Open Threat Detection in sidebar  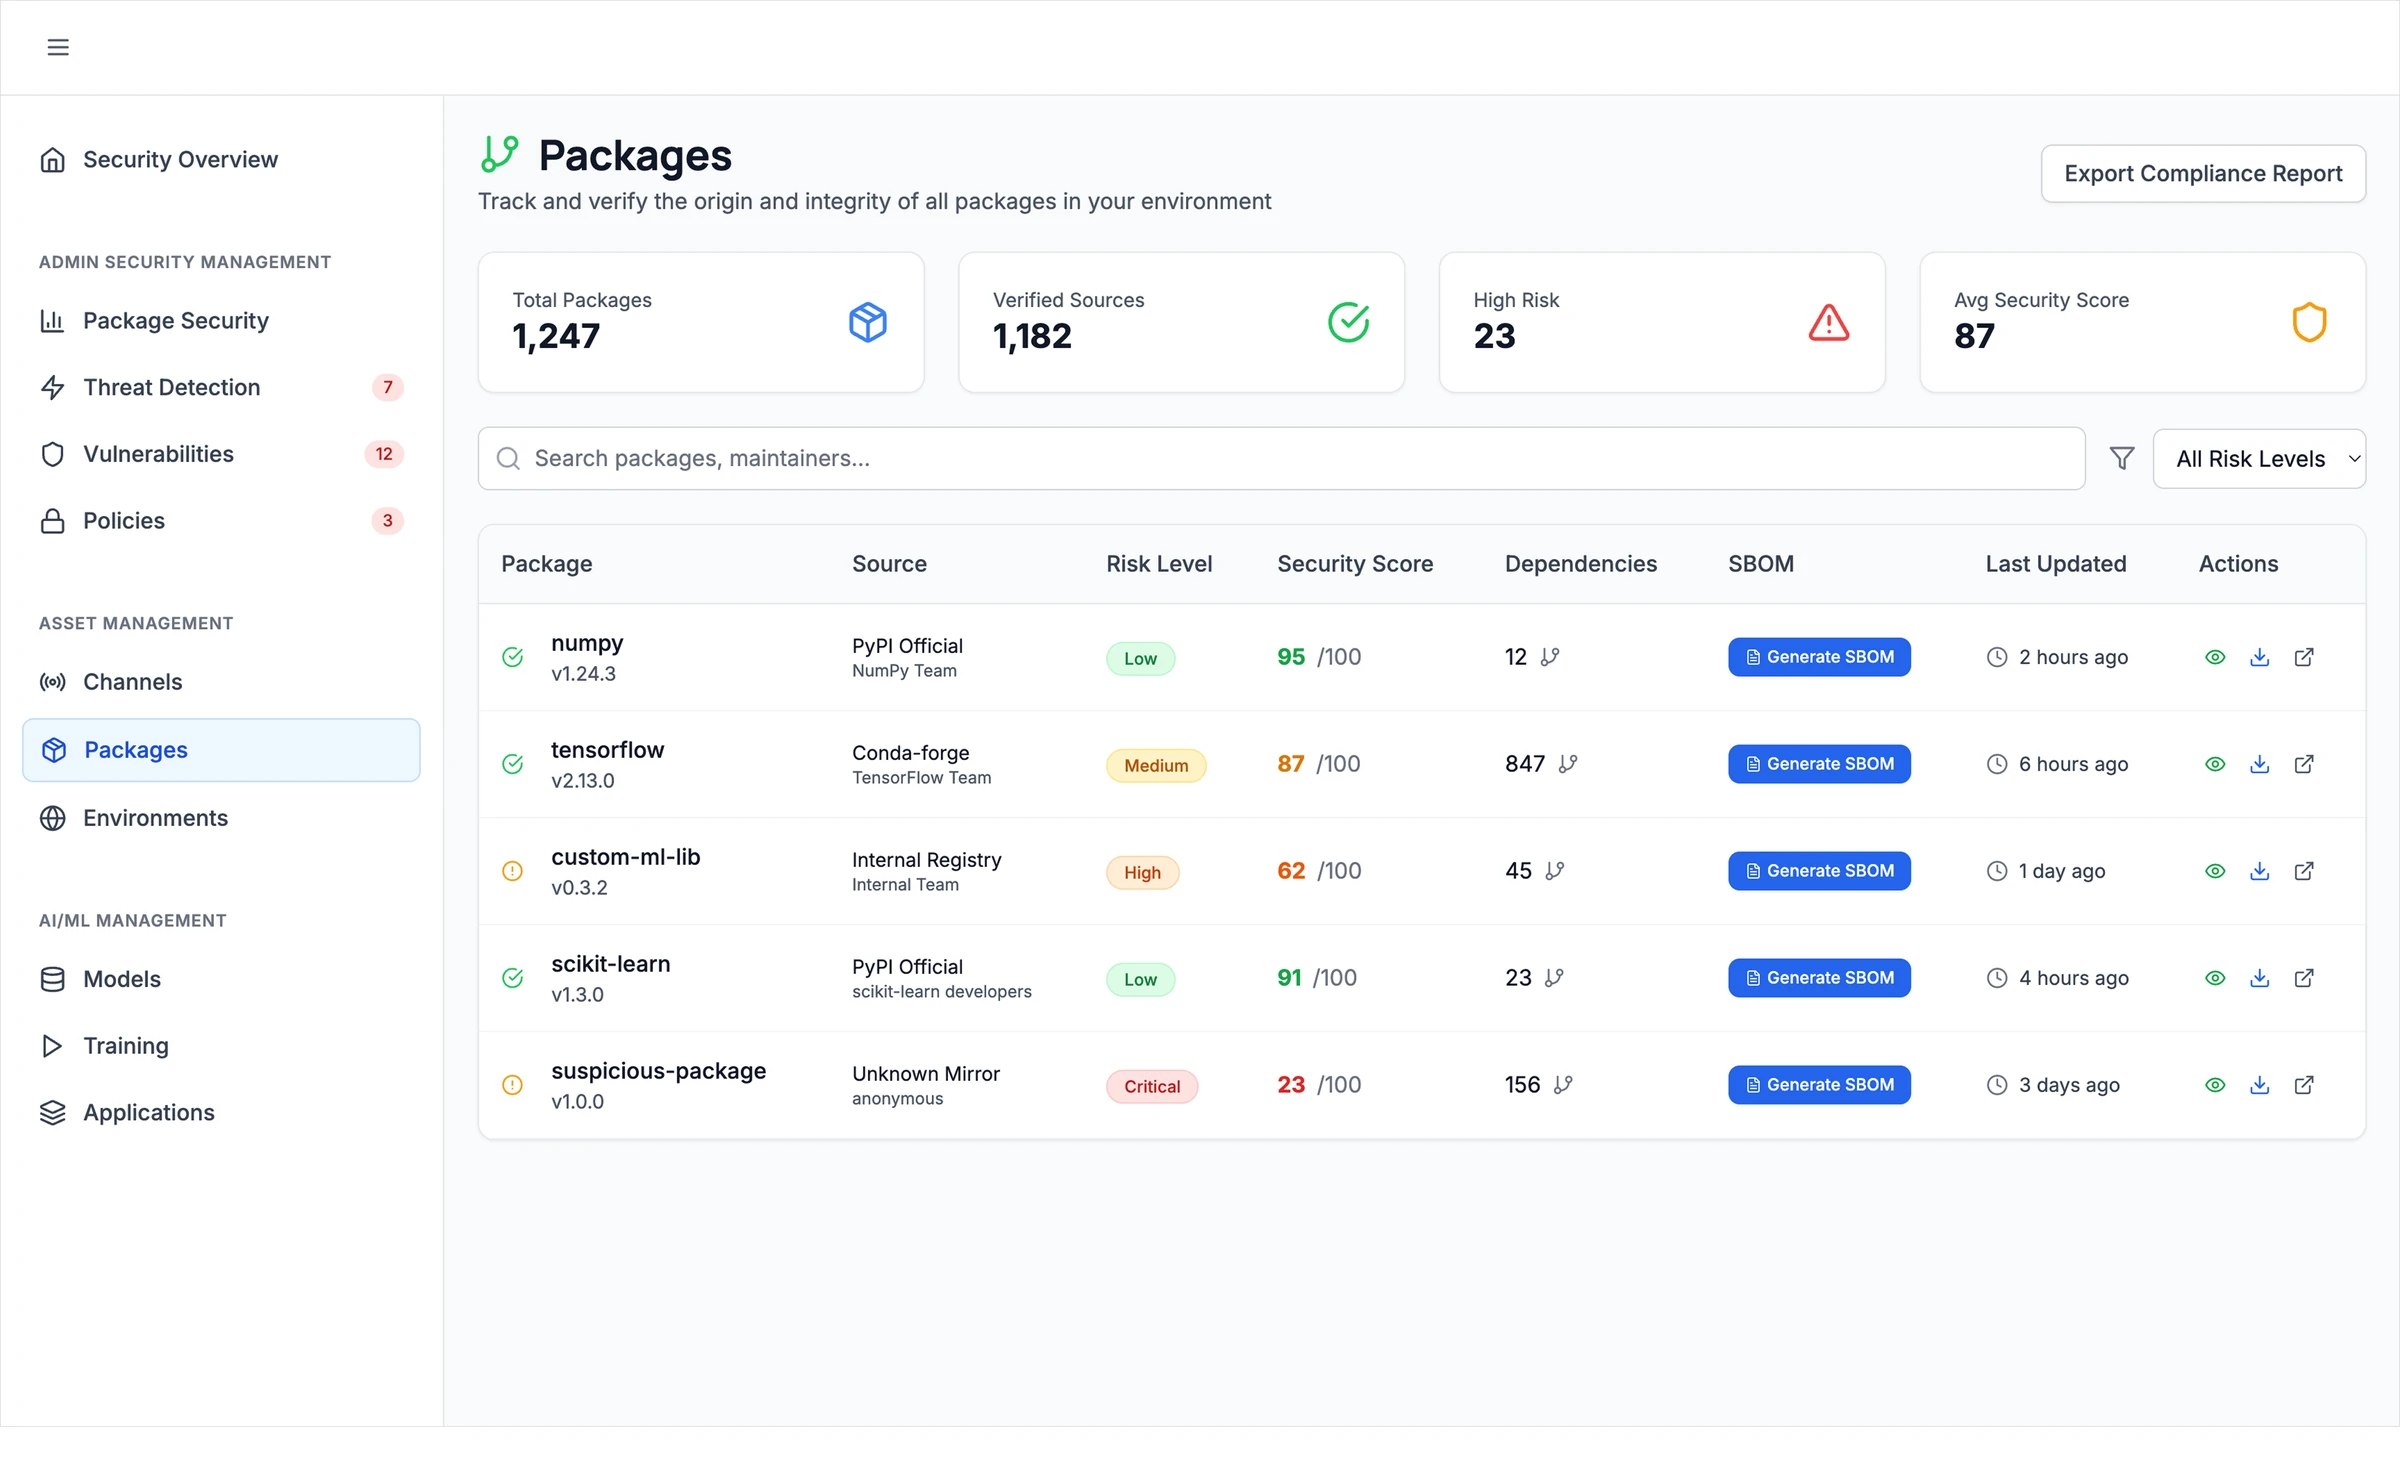click(x=221, y=387)
